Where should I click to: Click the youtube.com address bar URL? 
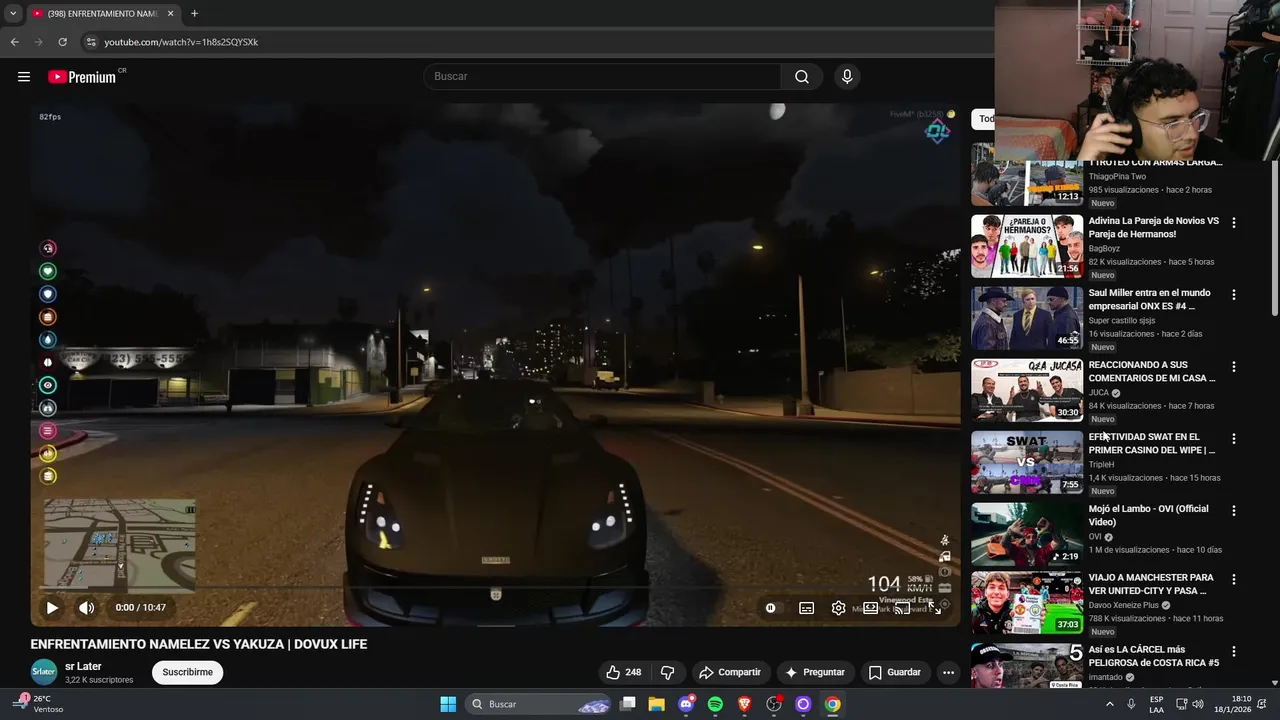pyautogui.click(x=181, y=42)
